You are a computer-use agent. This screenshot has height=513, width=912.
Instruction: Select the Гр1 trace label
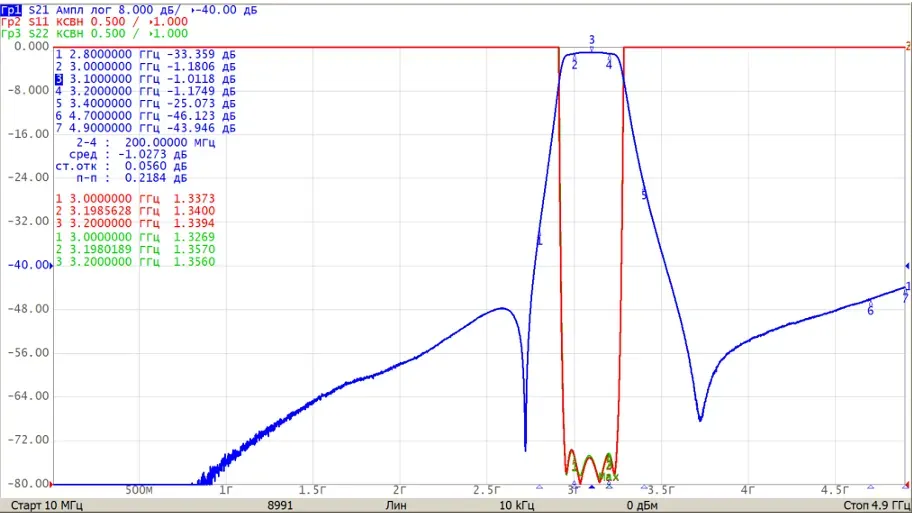11,10
